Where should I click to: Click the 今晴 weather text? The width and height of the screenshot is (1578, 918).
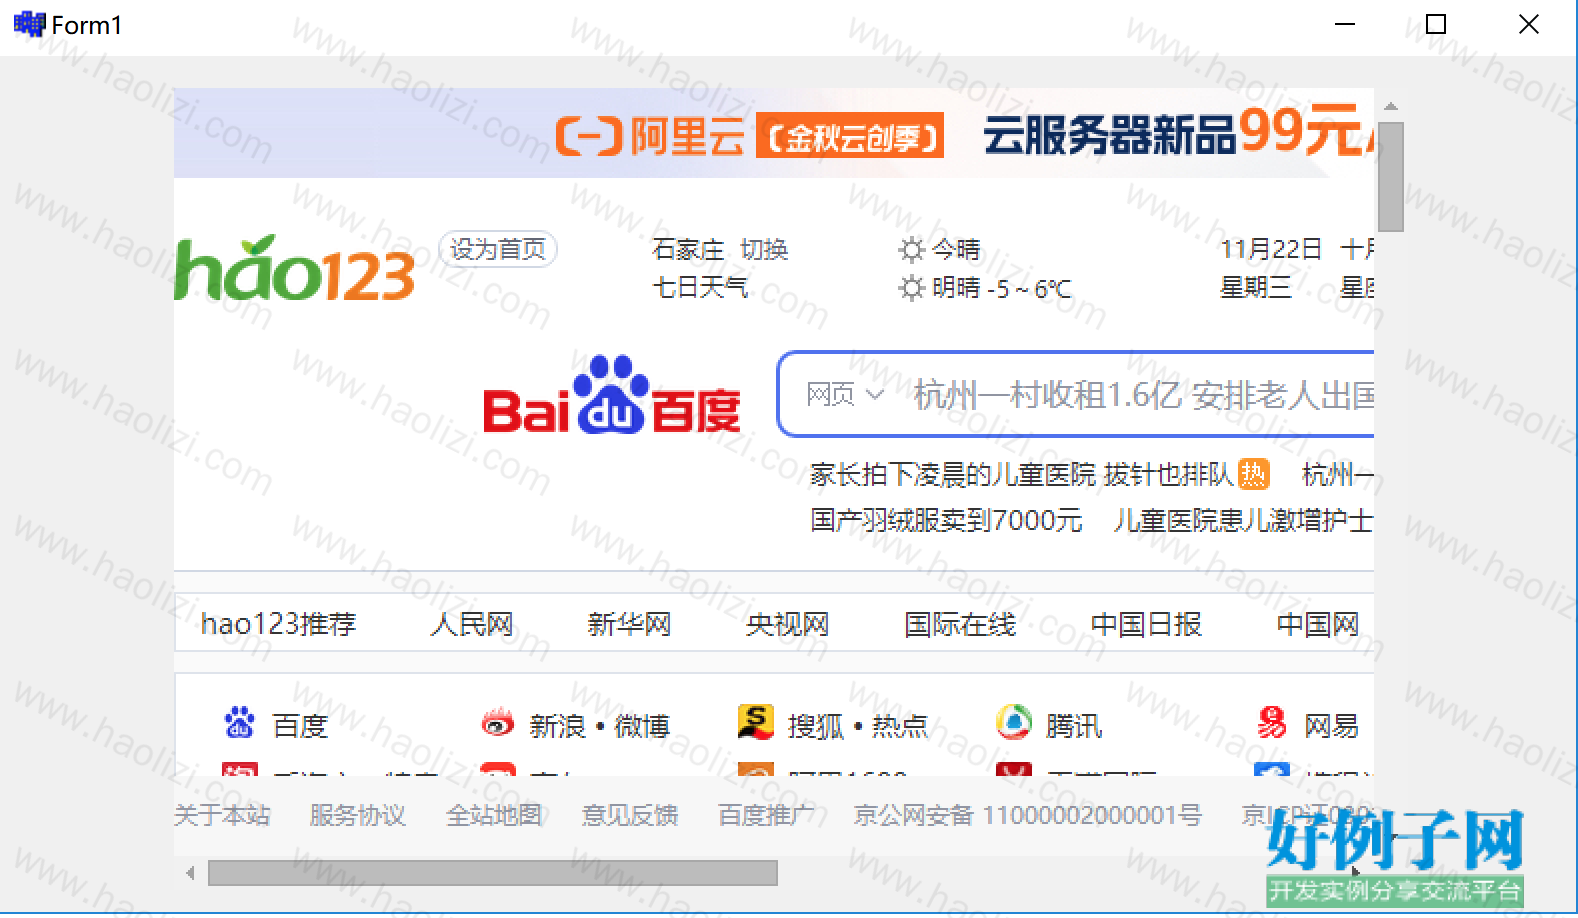[x=956, y=249]
